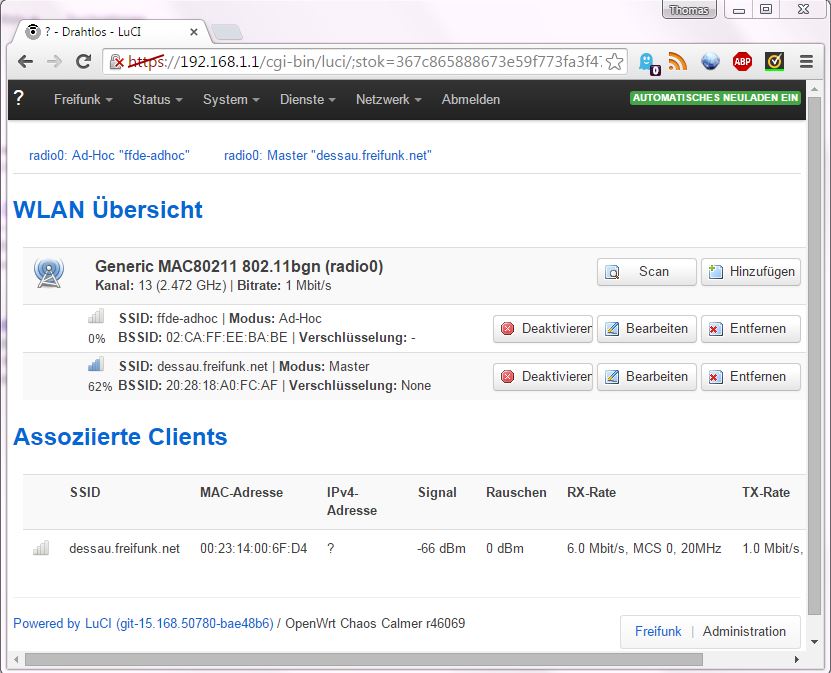
Task: Expand the System dropdown menu
Action: 231,99
